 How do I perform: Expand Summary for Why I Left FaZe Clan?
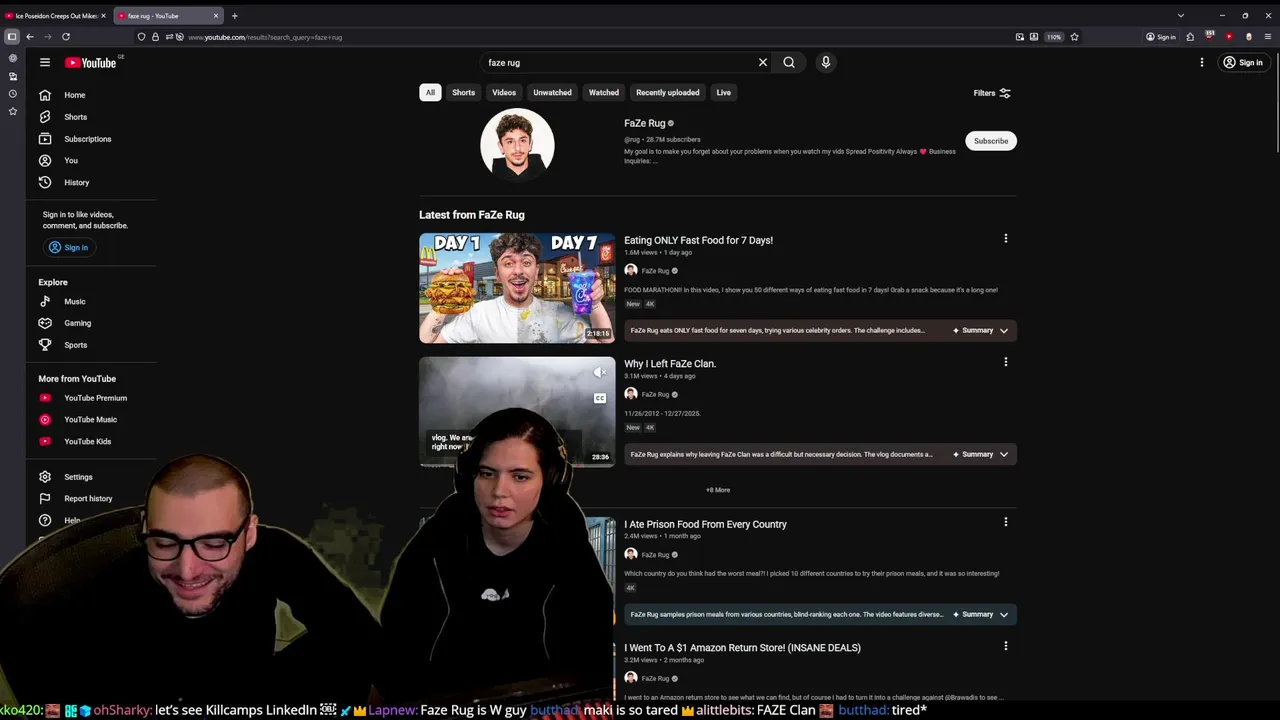[981, 454]
